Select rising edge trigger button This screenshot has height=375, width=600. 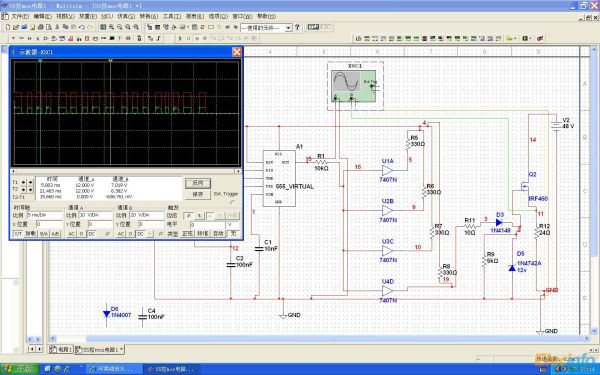coord(188,216)
